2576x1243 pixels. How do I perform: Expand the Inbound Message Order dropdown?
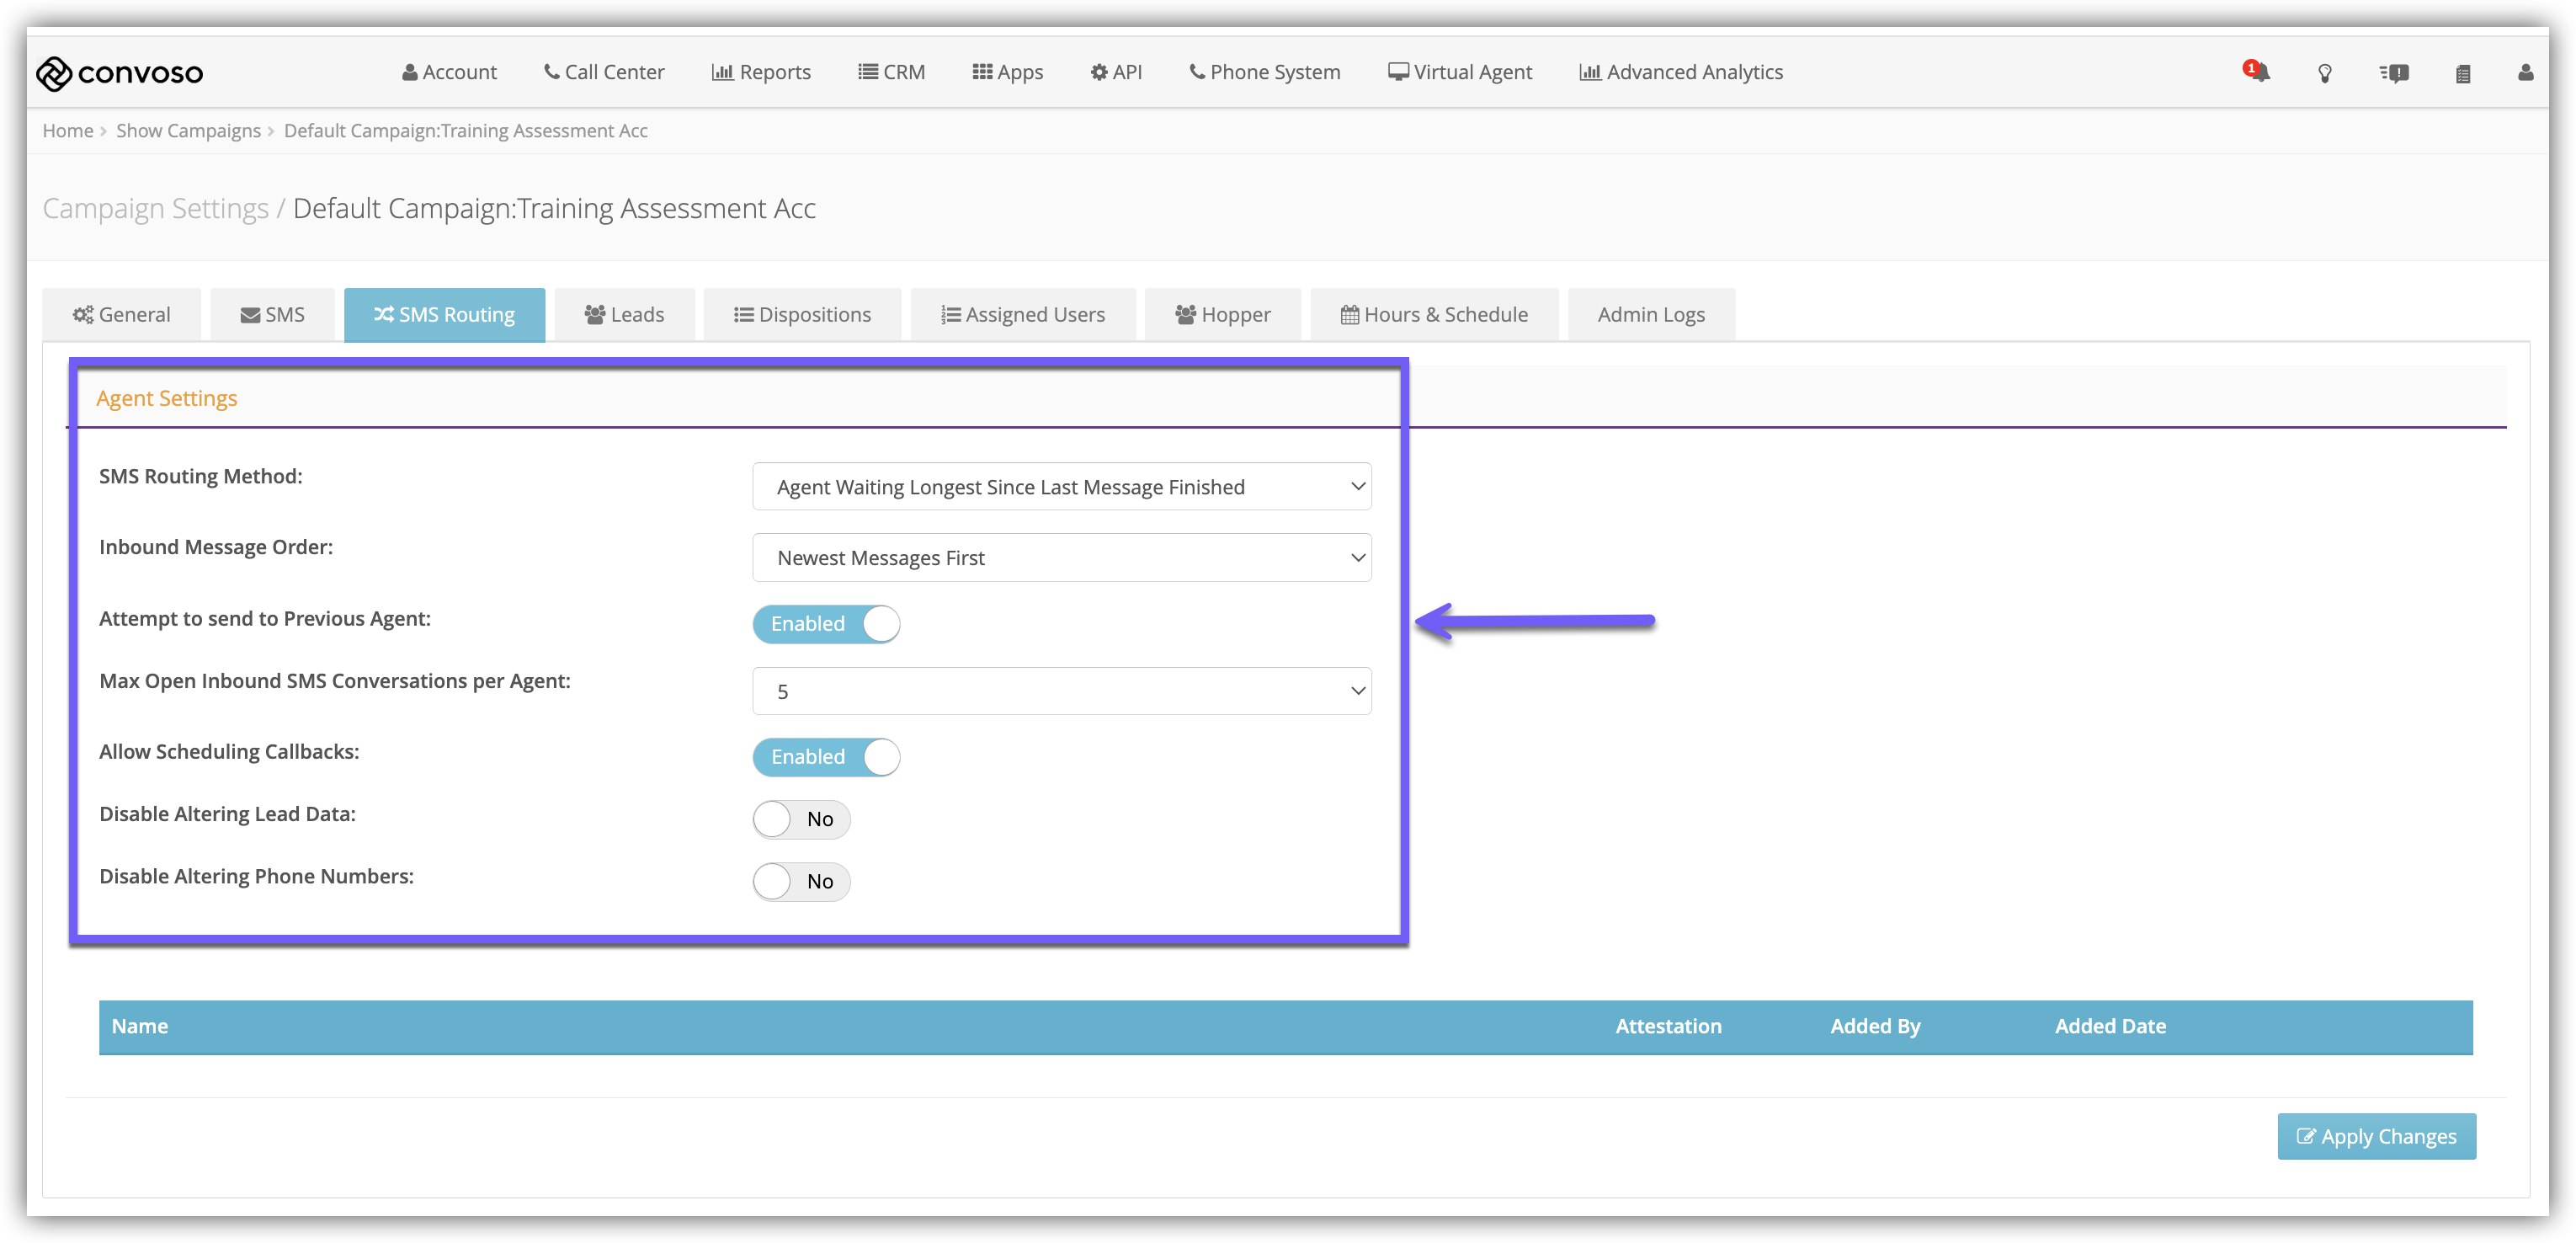click(x=1061, y=558)
